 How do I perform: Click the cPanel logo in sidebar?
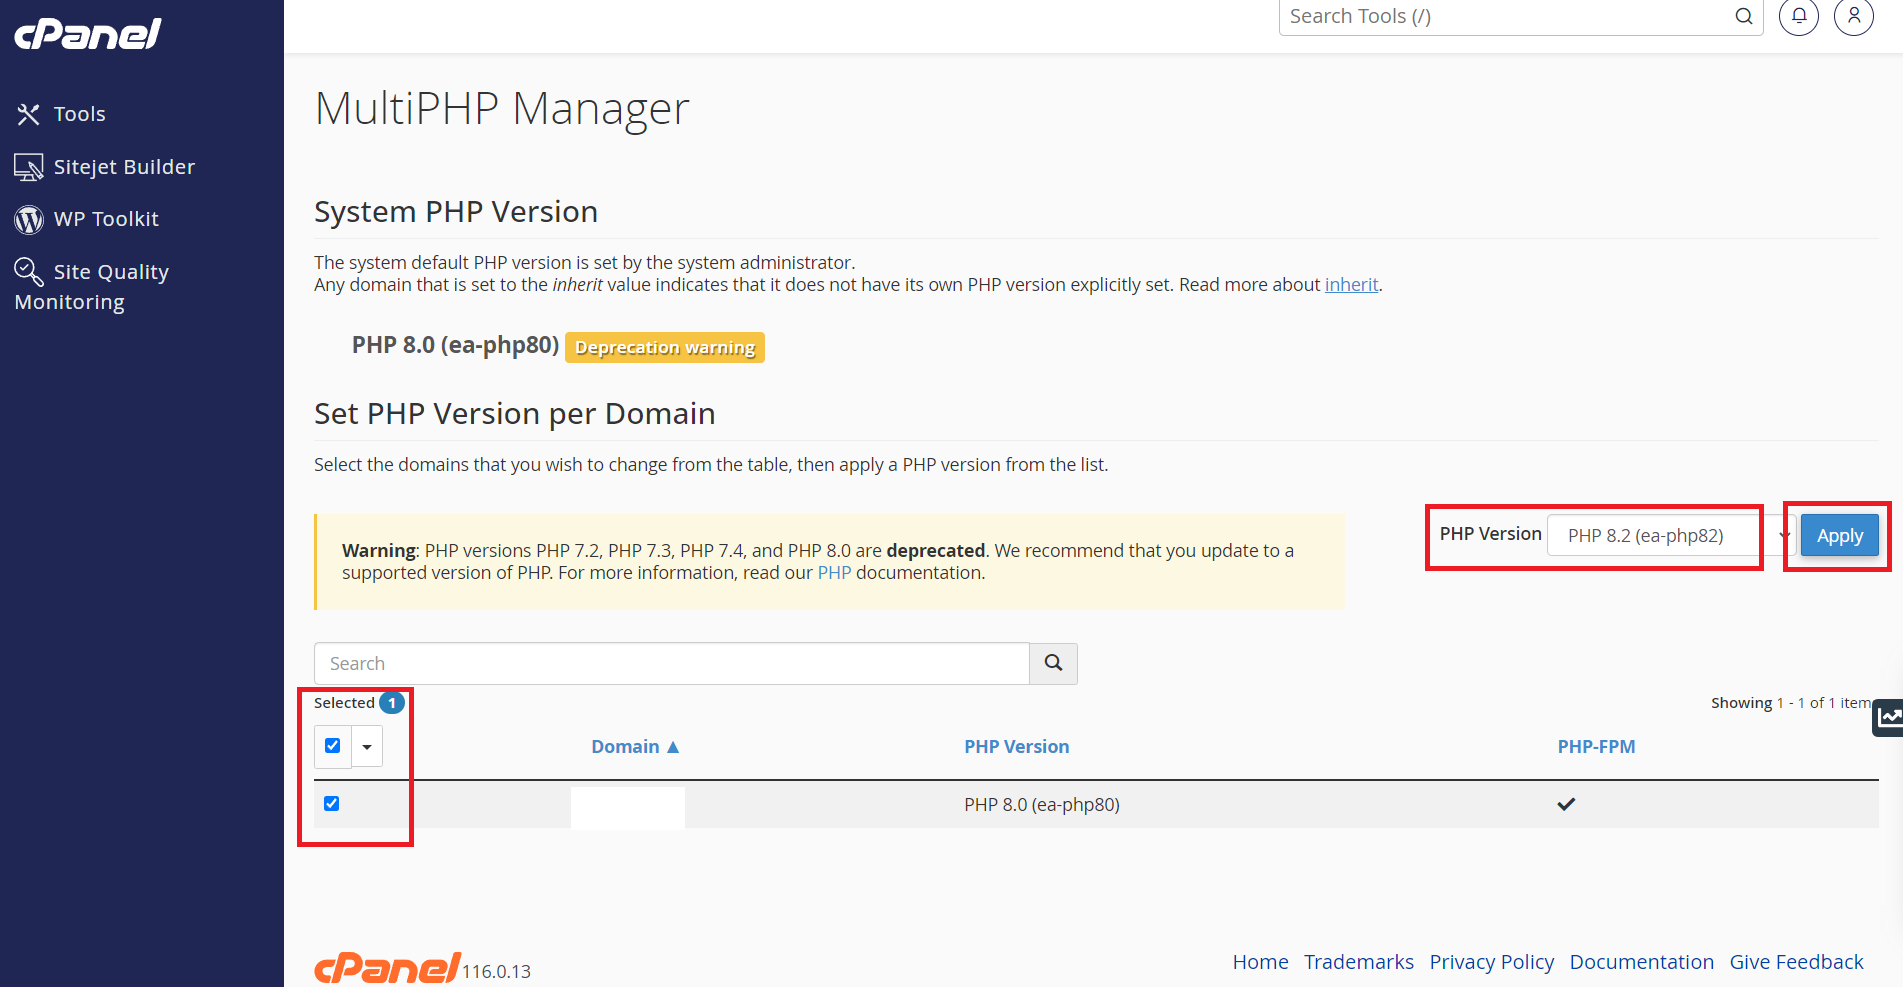pos(88,34)
